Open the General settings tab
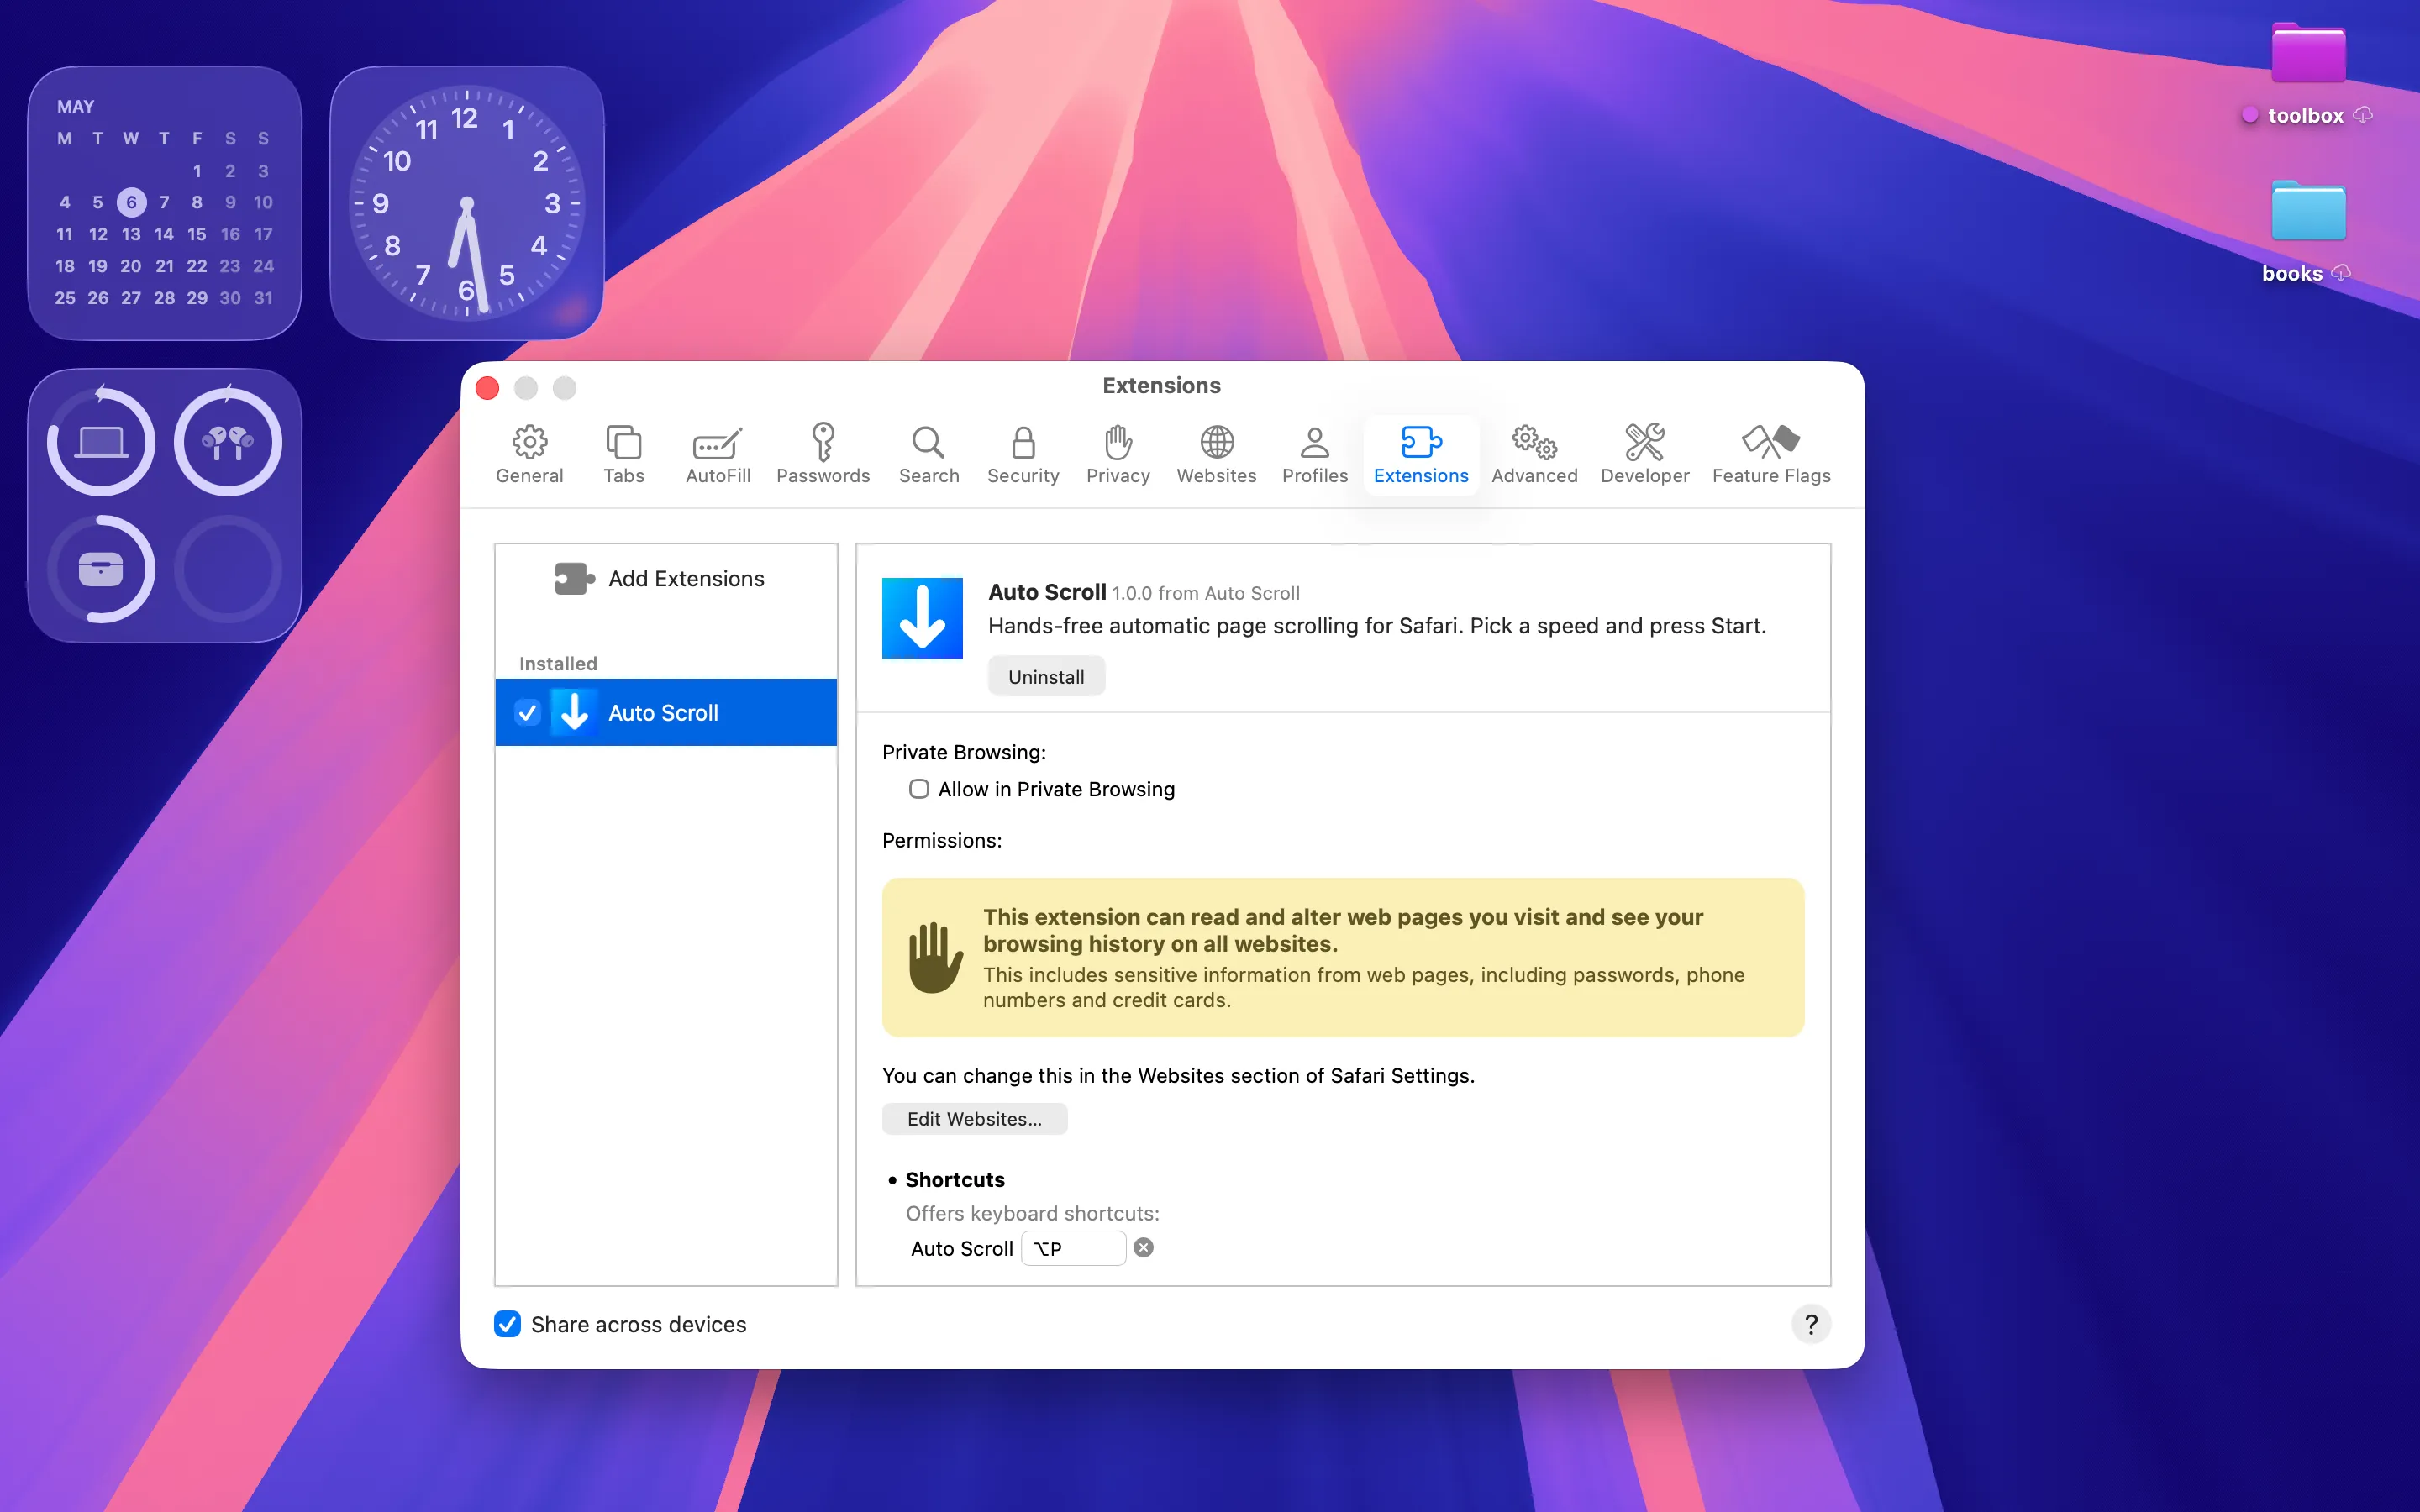The image size is (2420, 1512). [529, 453]
